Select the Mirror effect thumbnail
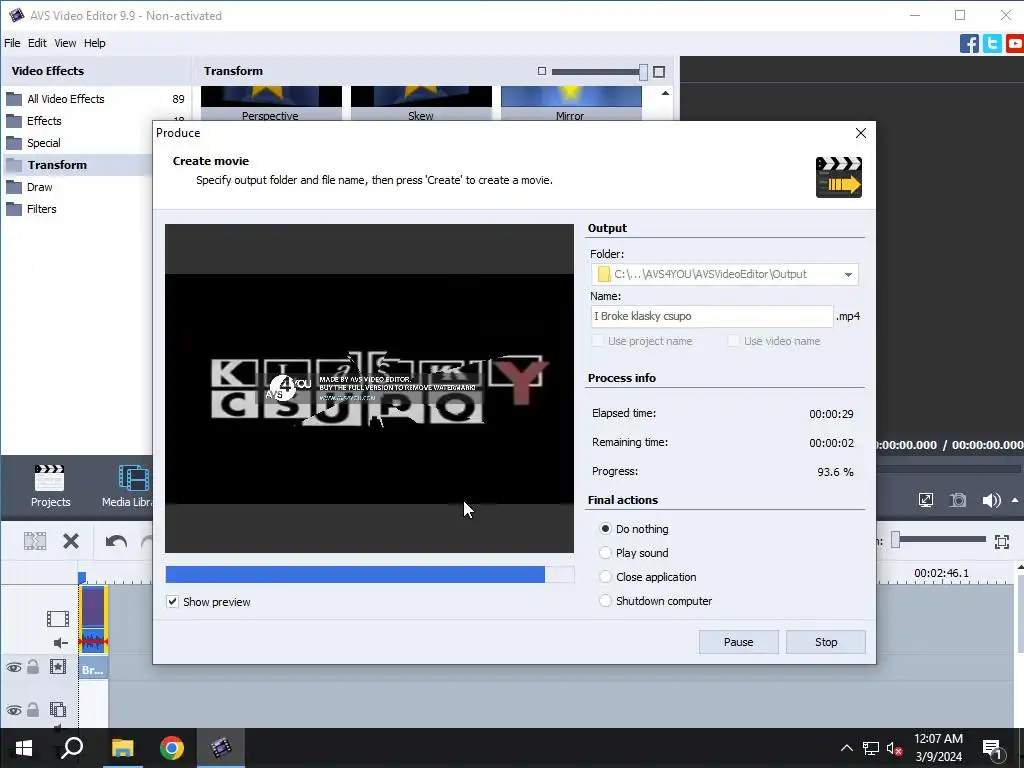This screenshot has height=768, width=1024. (571, 104)
